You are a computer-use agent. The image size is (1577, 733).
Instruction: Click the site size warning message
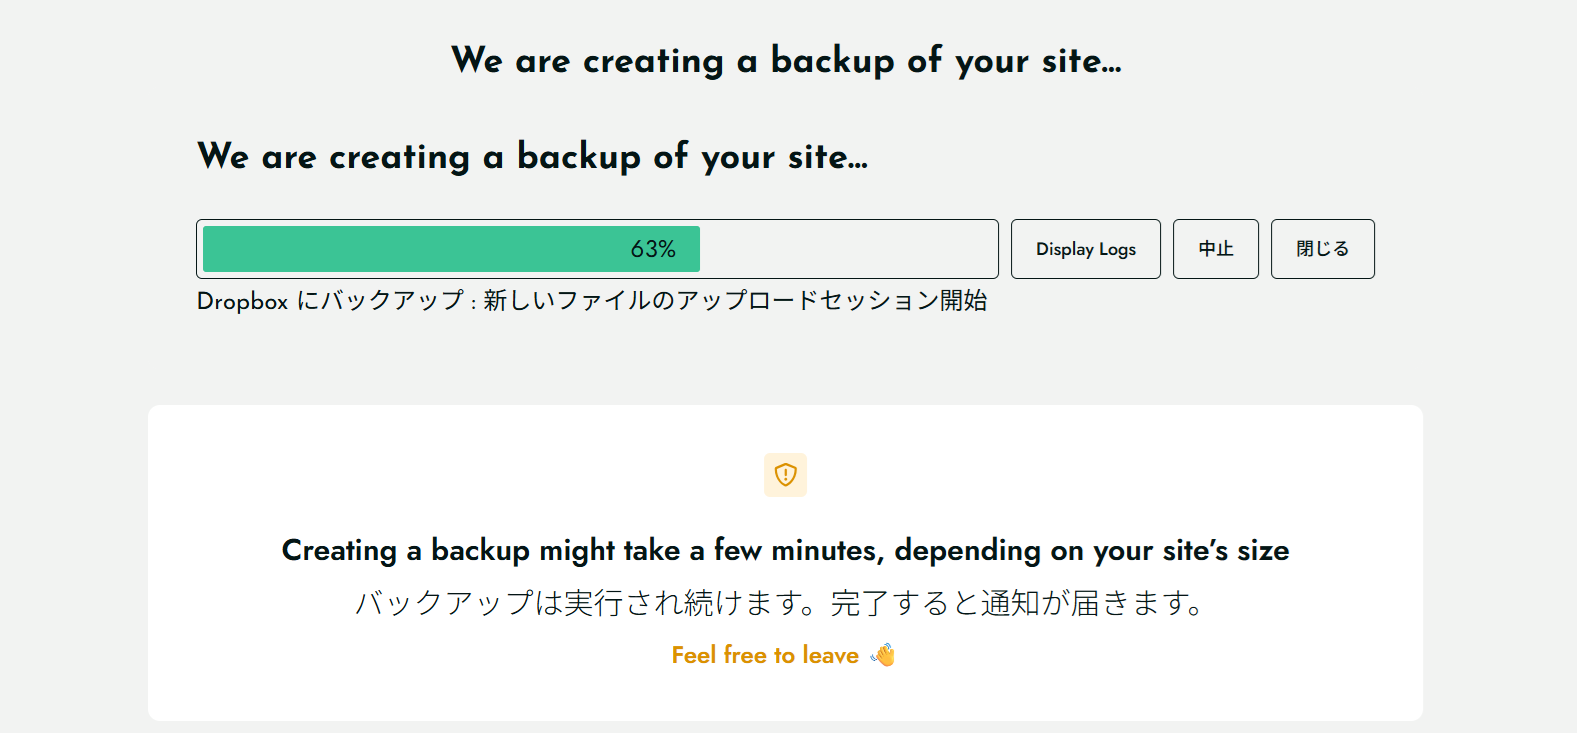coord(785,550)
